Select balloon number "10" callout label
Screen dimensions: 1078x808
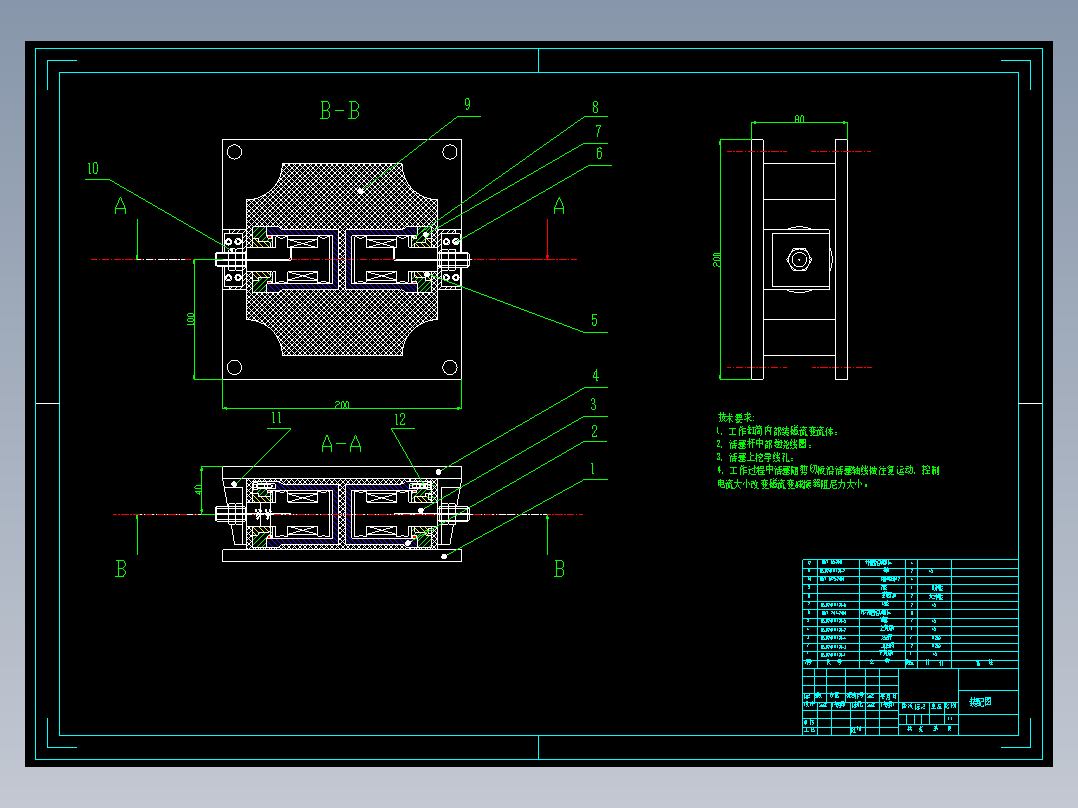tap(93, 168)
